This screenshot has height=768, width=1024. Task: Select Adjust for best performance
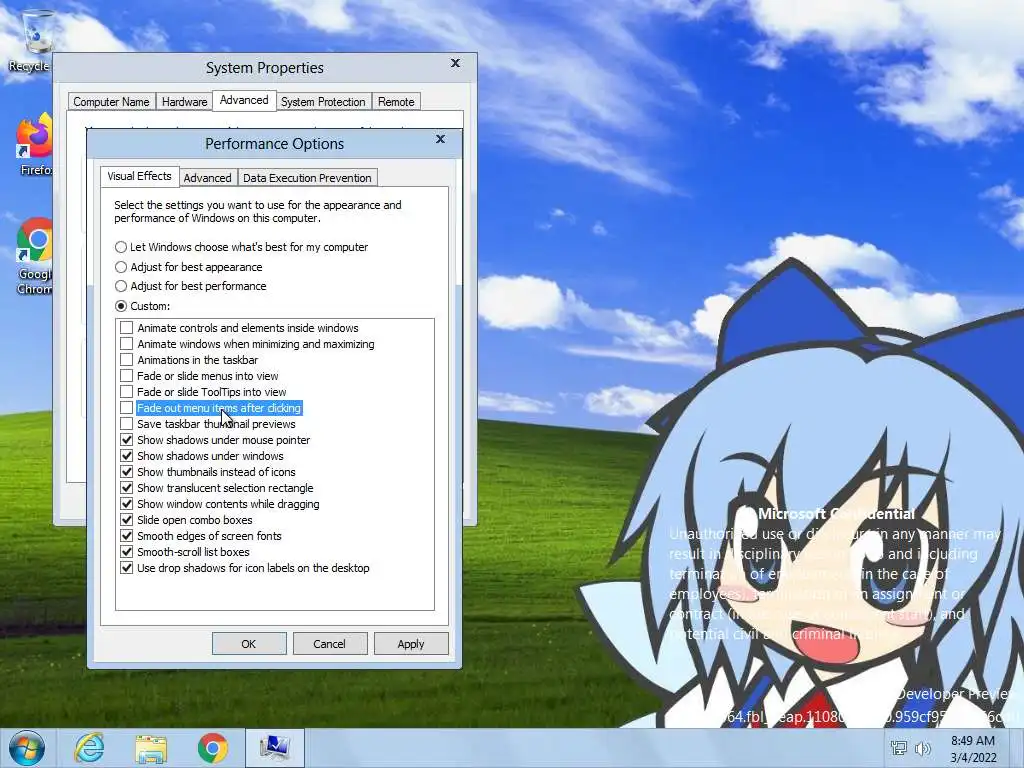121,286
